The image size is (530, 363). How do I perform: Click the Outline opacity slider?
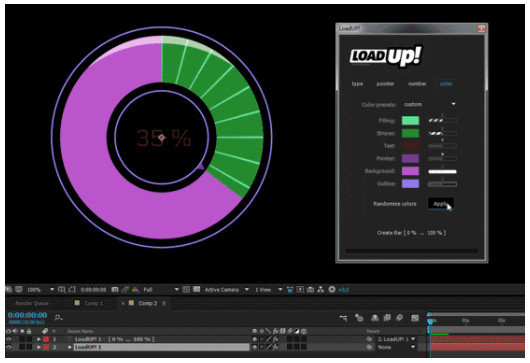(442, 184)
